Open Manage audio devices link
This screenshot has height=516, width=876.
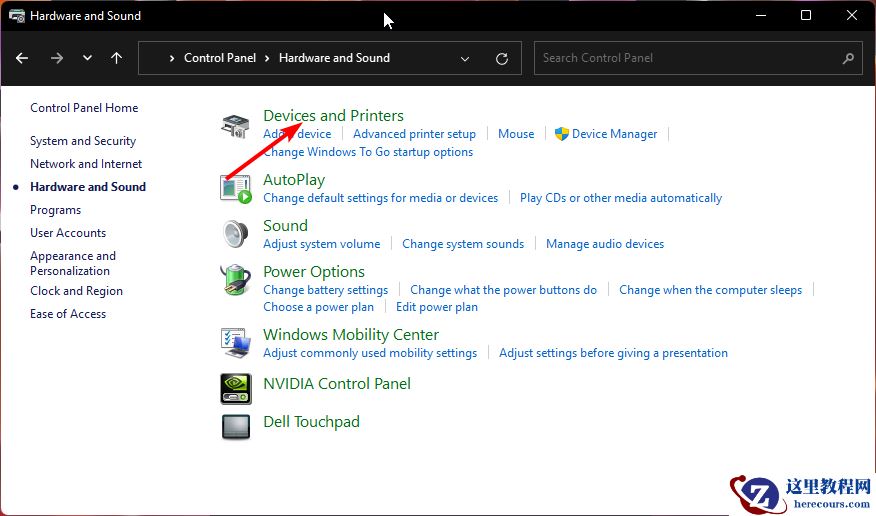tap(604, 244)
